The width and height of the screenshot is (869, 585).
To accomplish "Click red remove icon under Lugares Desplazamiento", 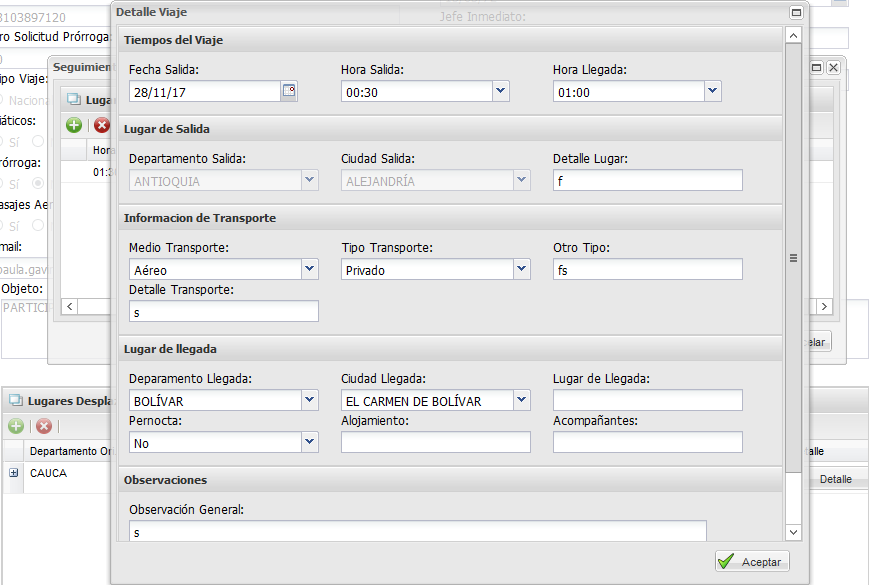I will tap(44, 425).
